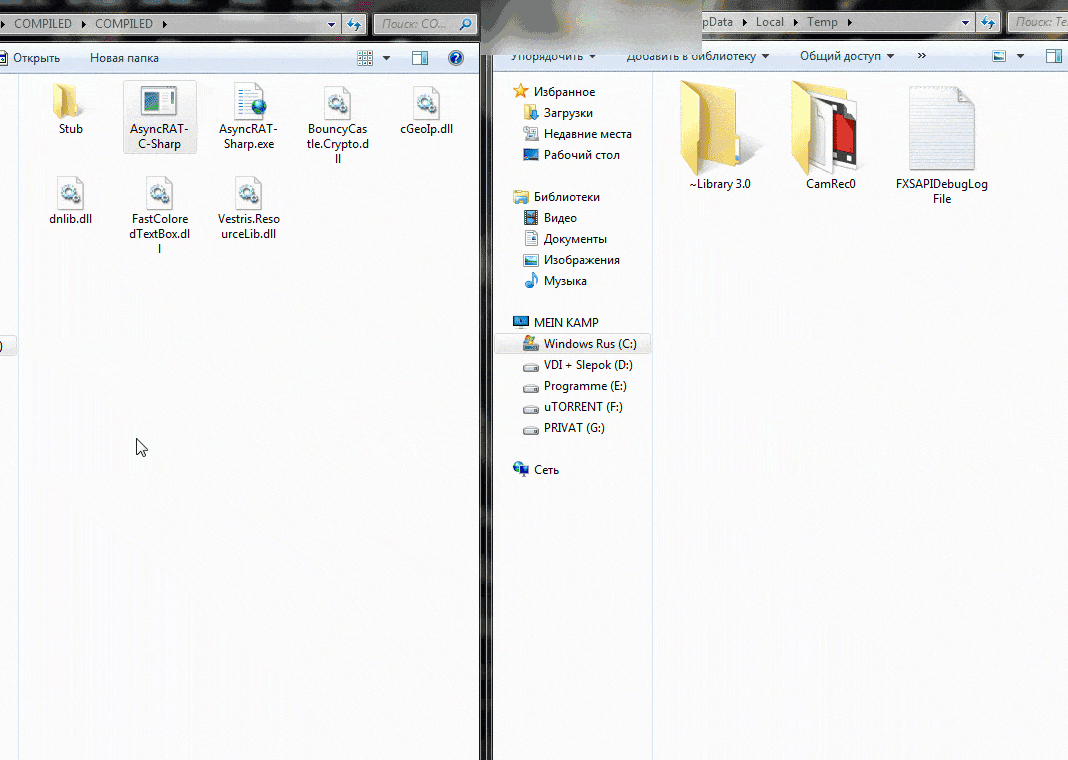This screenshot has width=1068, height=760.
Task: Toggle preview pane in left window
Action: coord(420,58)
